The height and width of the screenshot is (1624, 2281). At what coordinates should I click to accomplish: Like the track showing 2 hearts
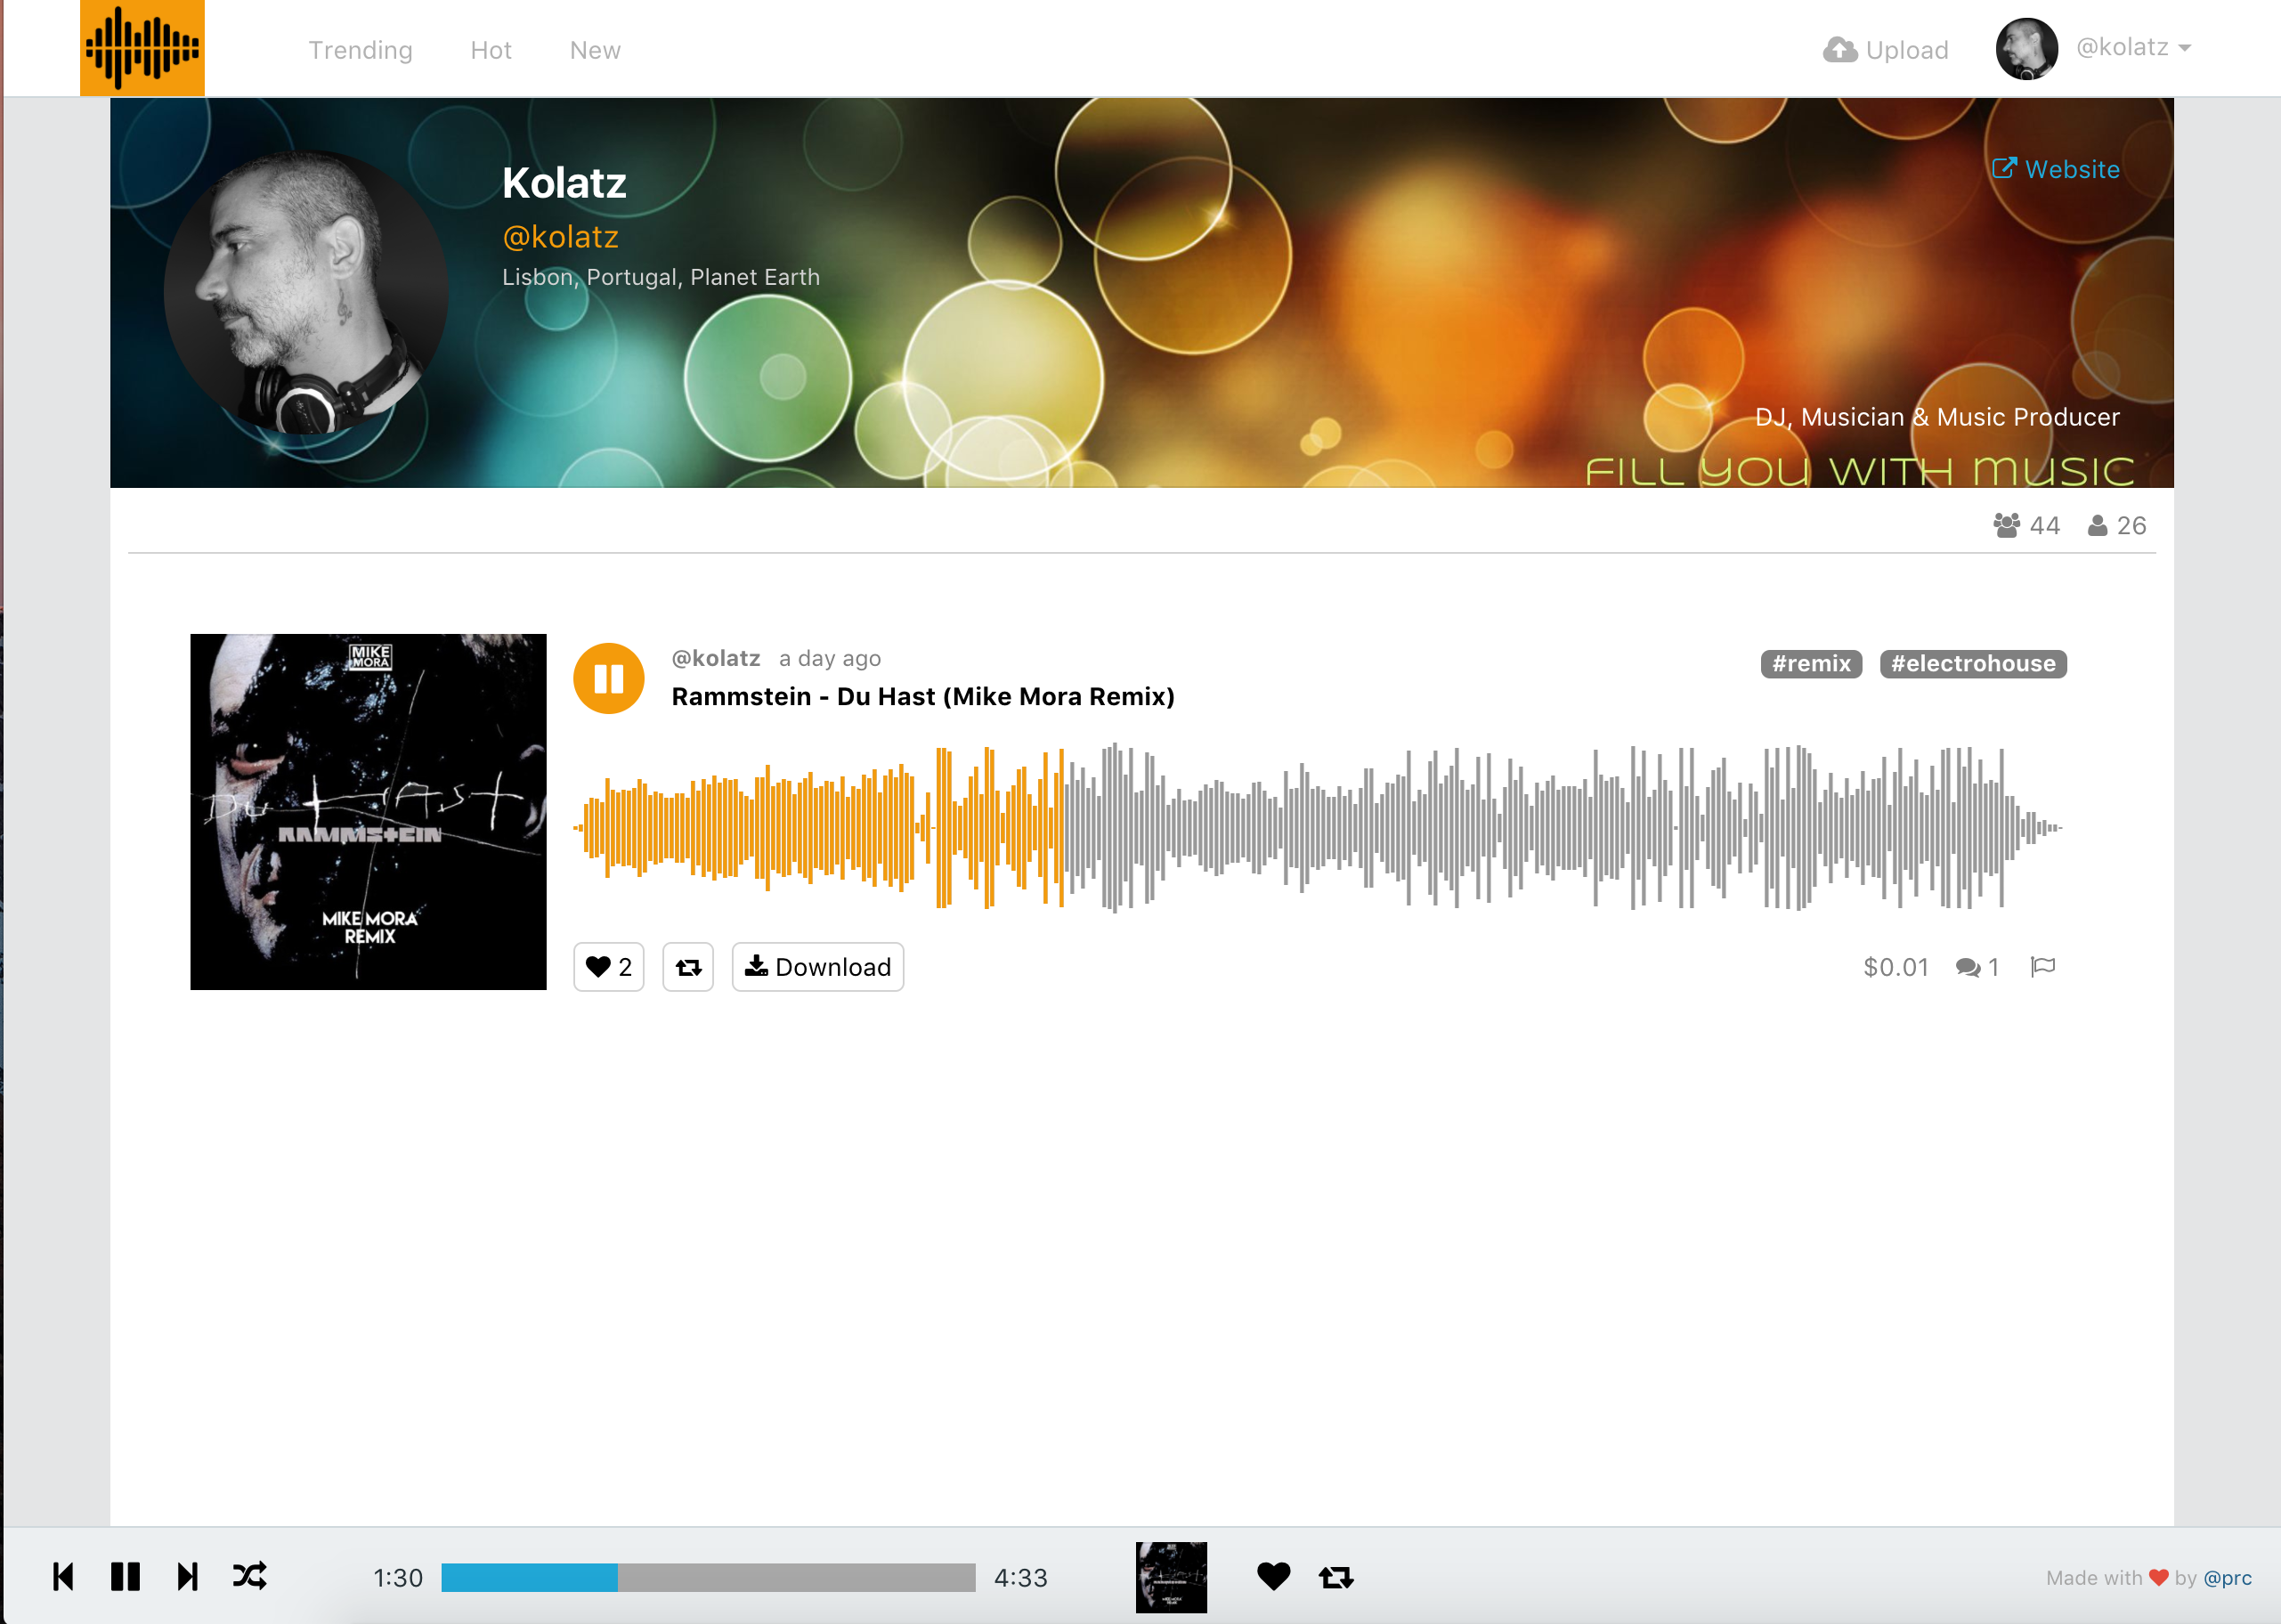click(609, 967)
